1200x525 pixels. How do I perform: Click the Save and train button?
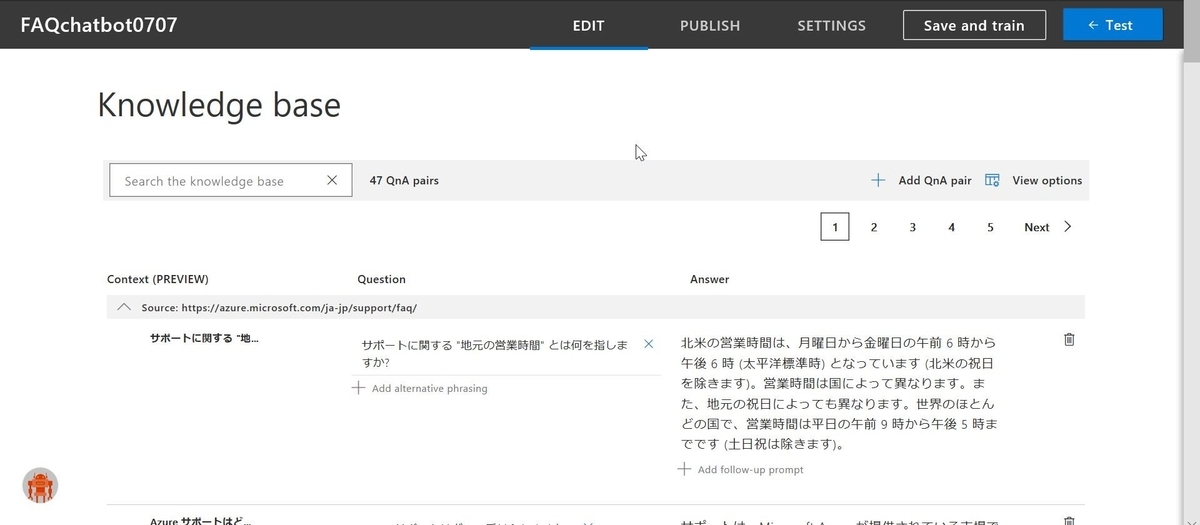974,26
